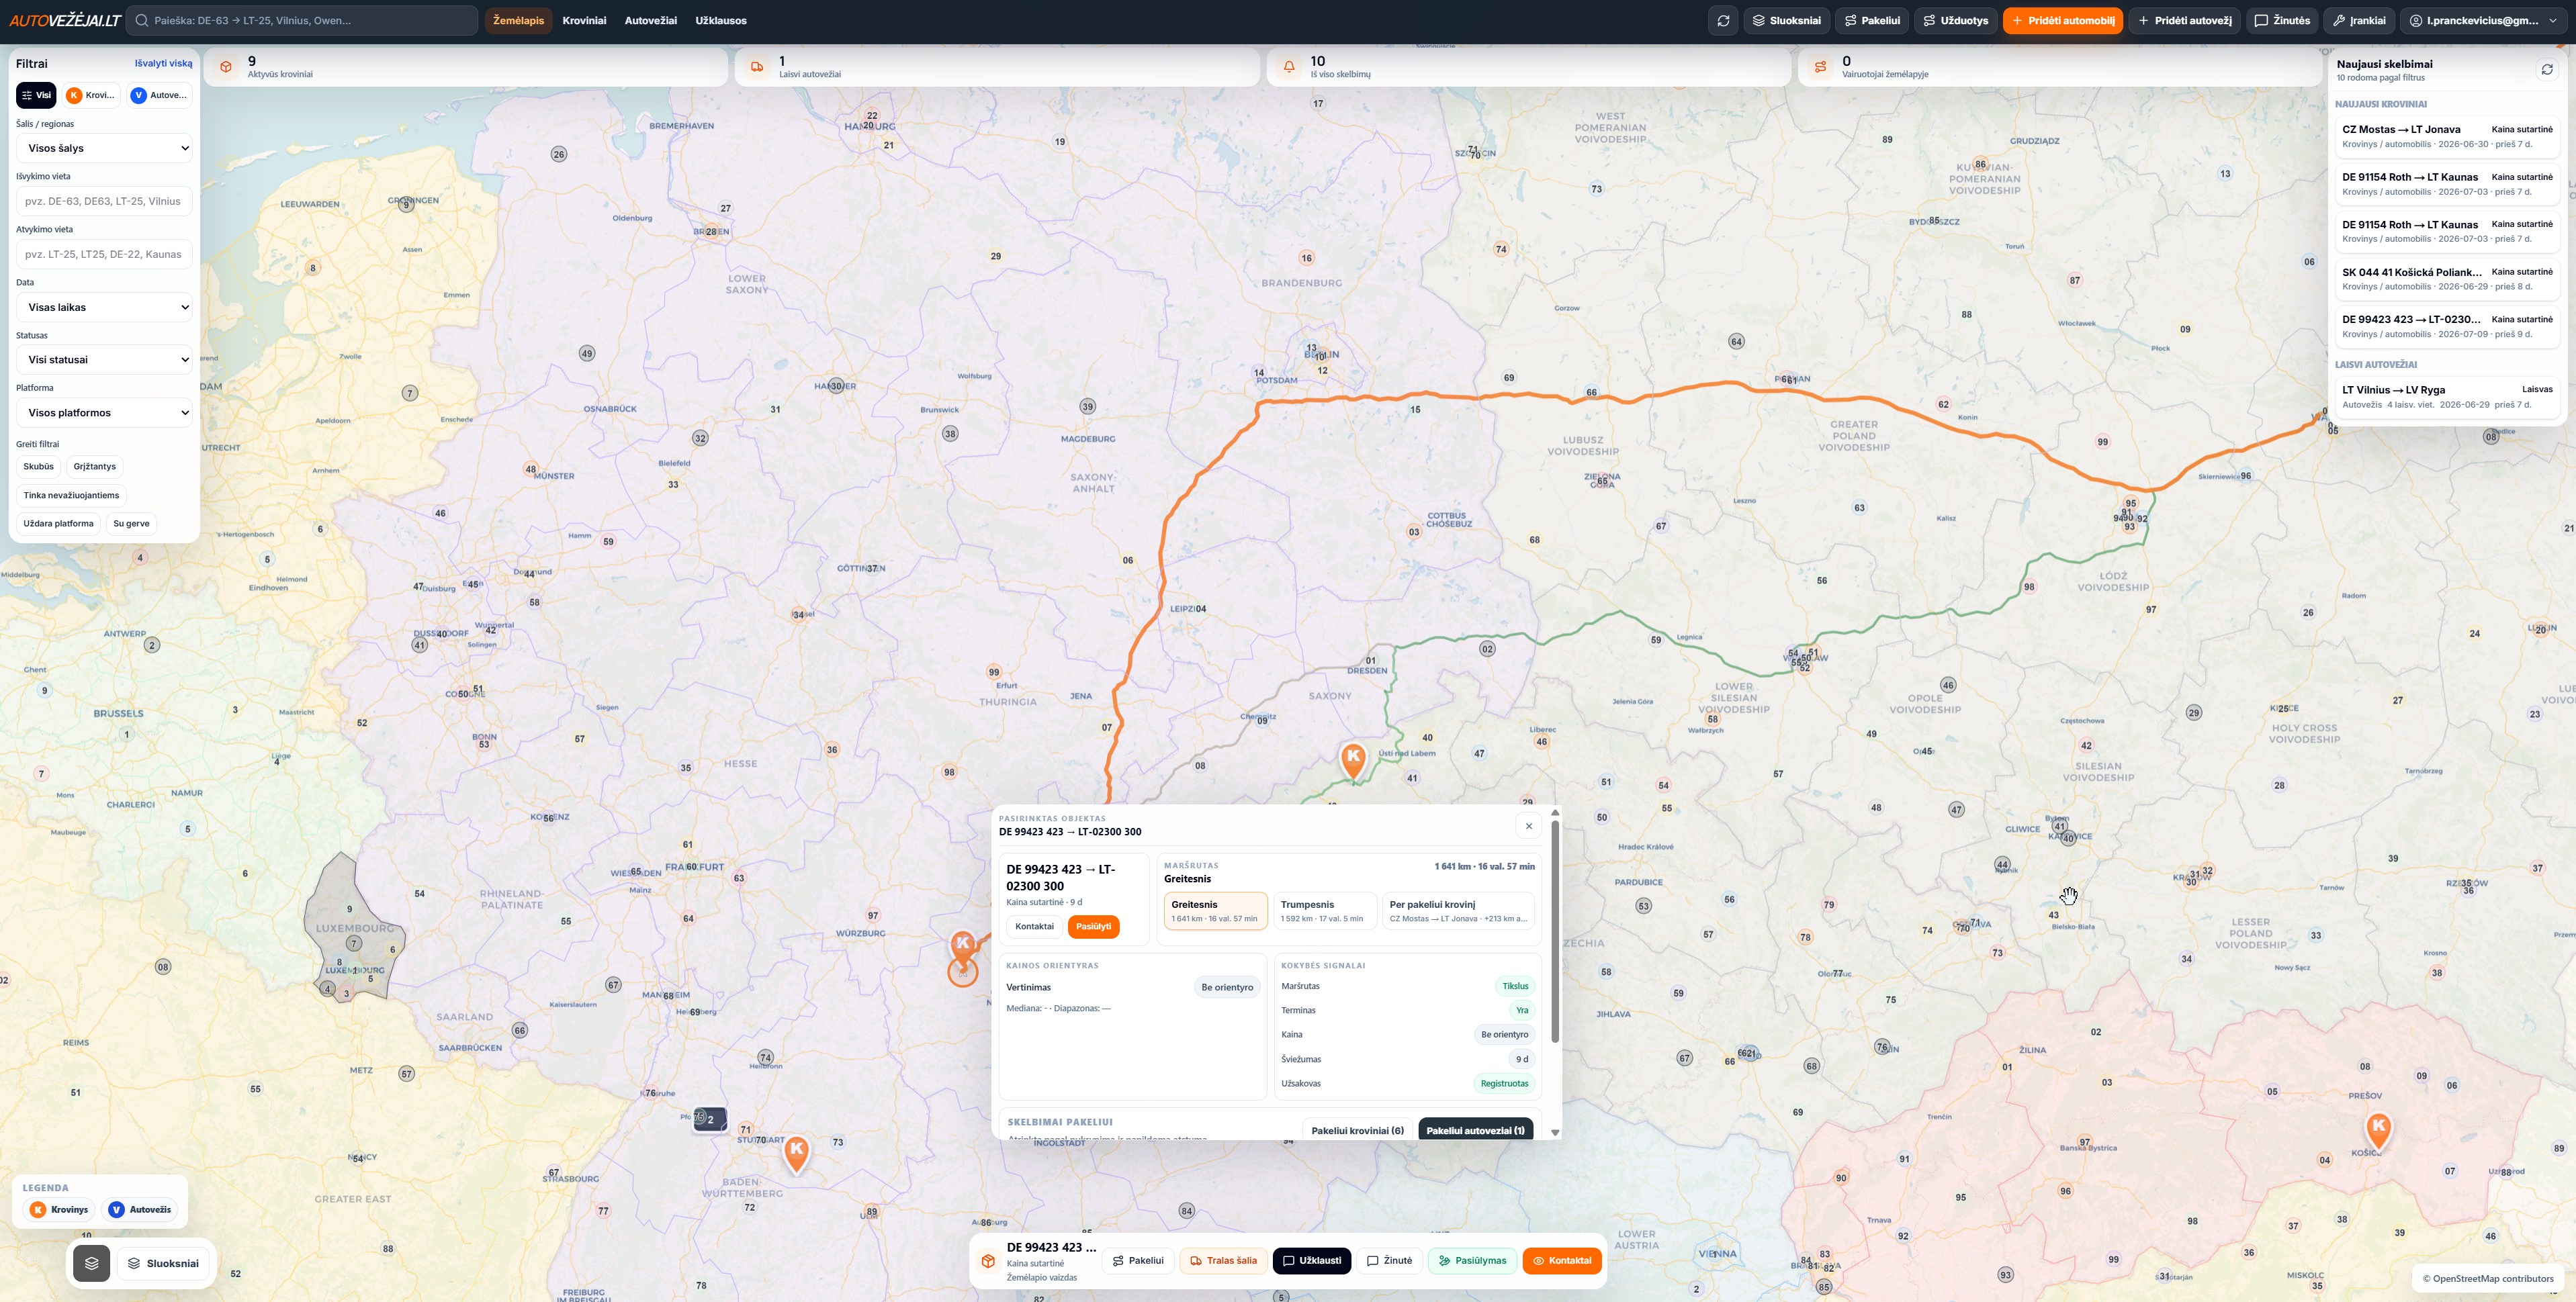Click the popup vertical scrollbar
2576x1302 pixels.
(x=1555, y=932)
